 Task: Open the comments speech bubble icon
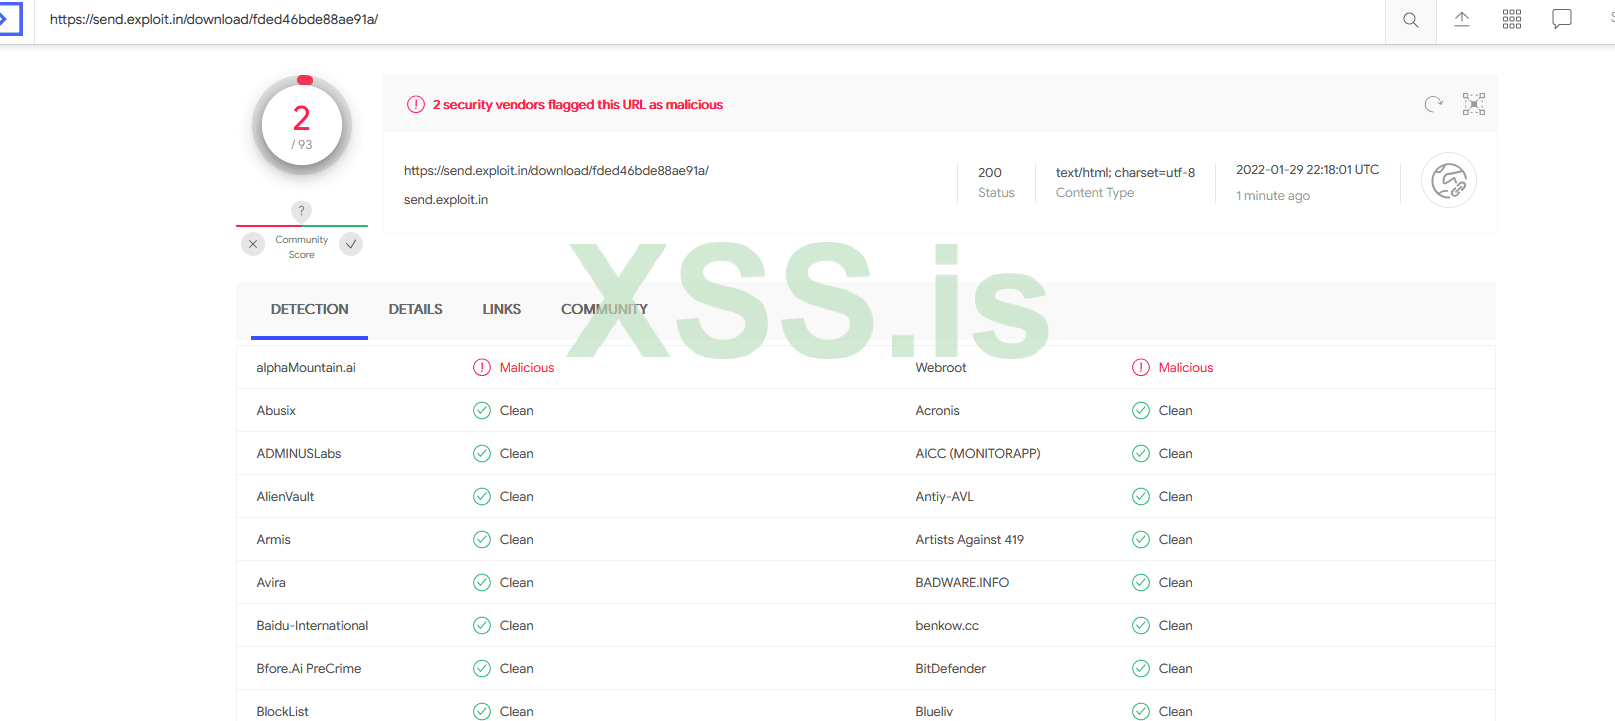pyautogui.click(x=1562, y=20)
